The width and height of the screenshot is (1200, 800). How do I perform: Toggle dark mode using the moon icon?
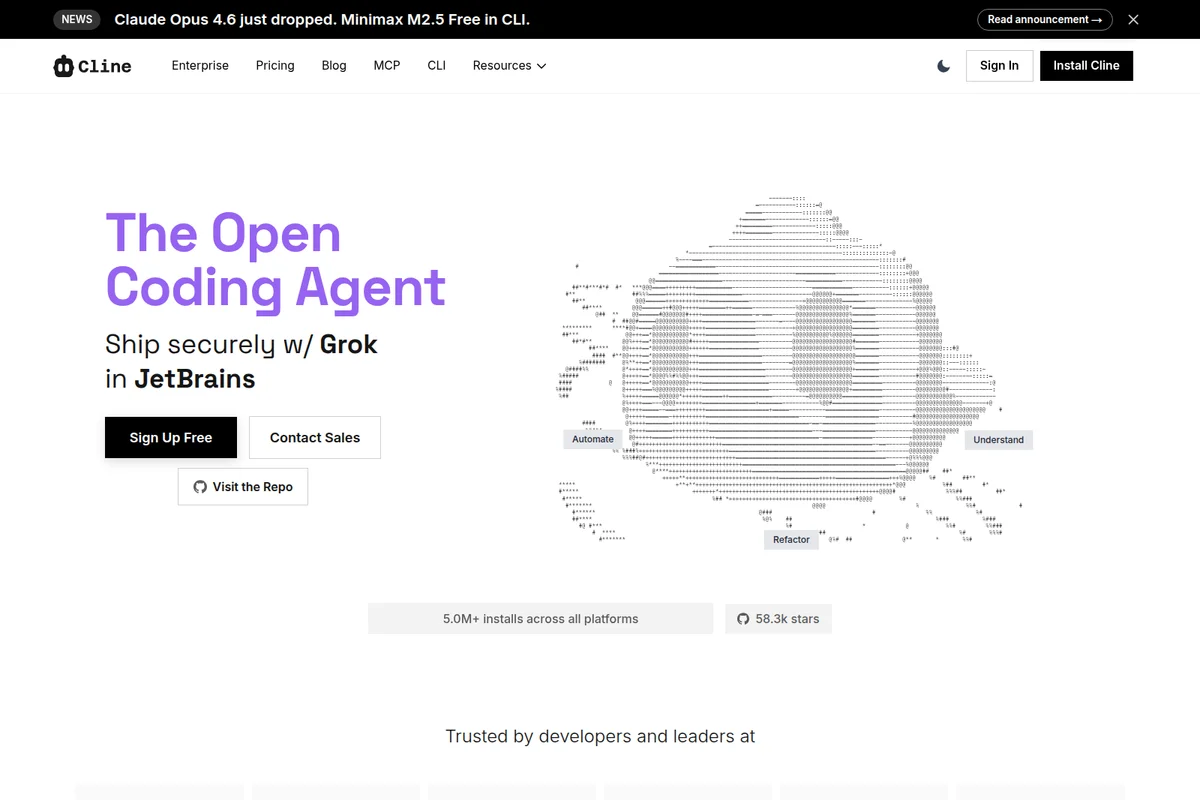(942, 65)
